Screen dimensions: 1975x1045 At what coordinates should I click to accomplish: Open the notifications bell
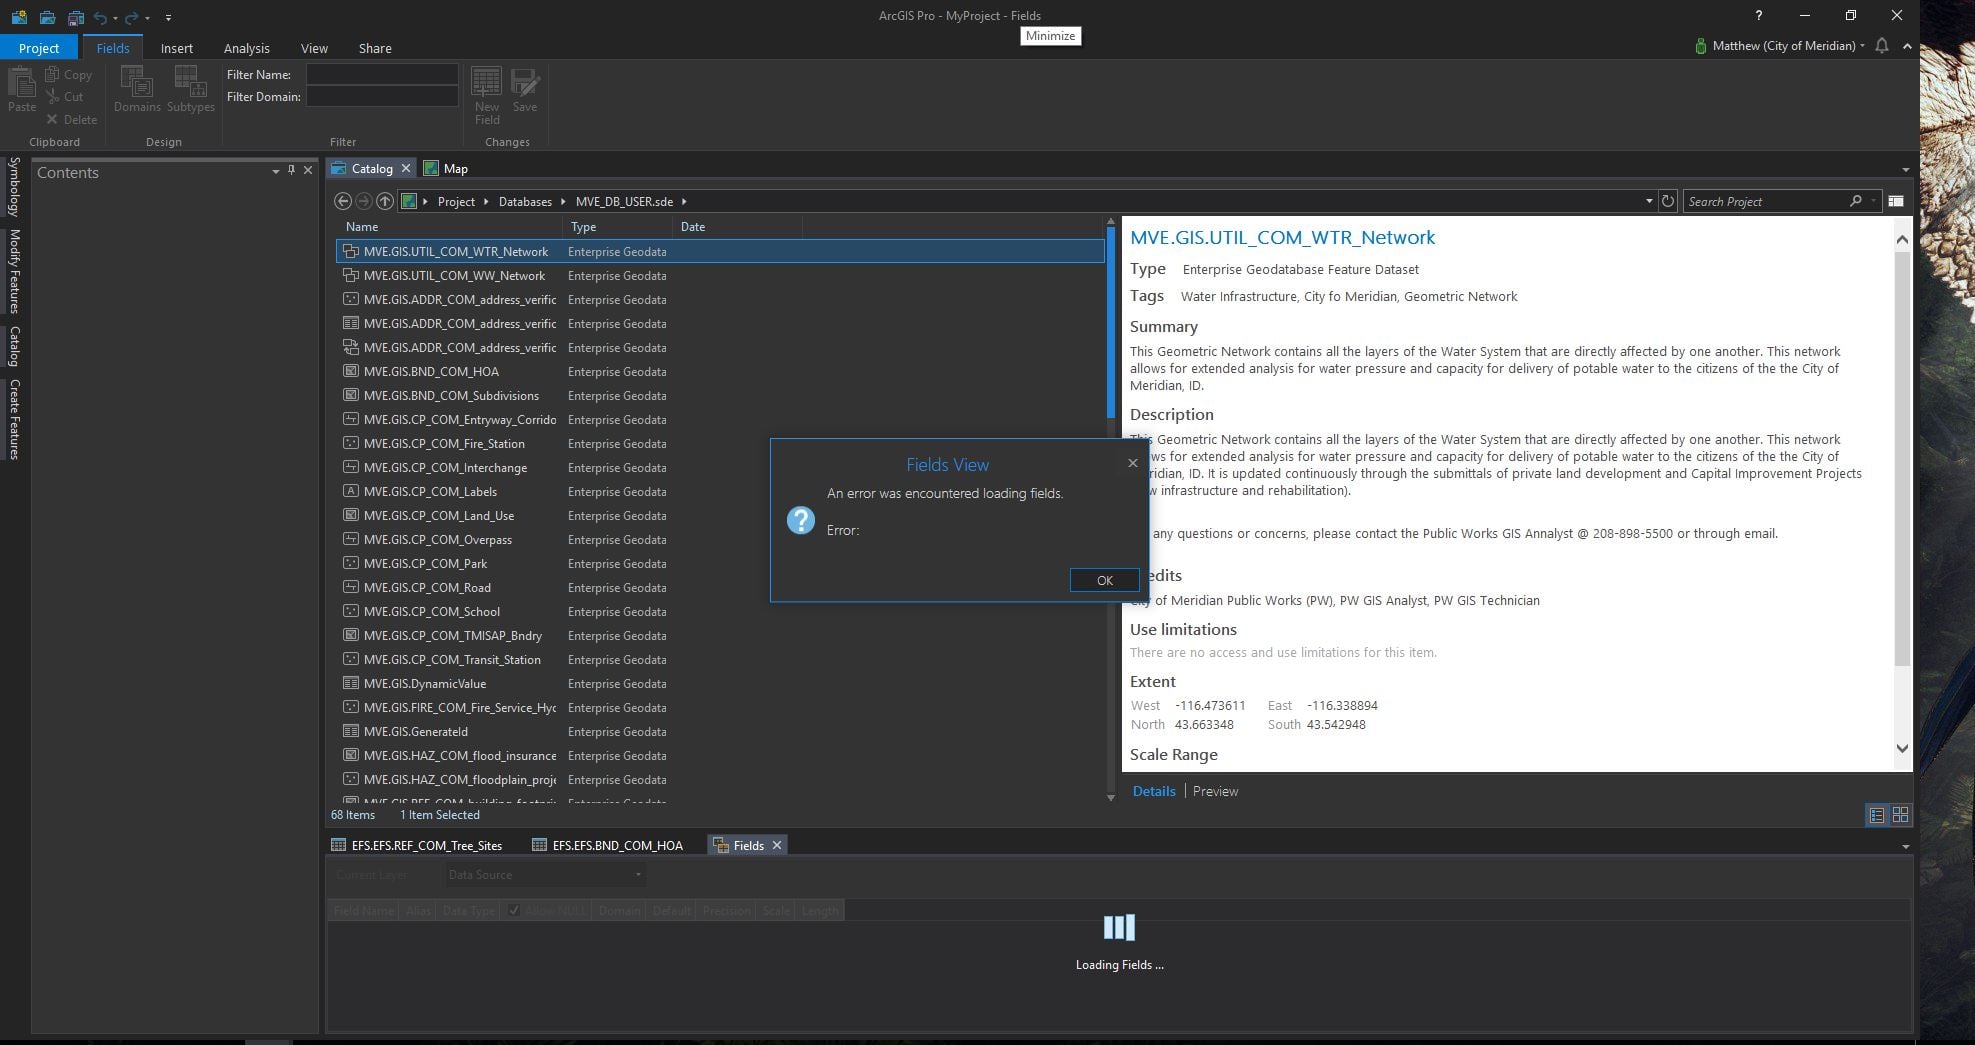(1882, 46)
